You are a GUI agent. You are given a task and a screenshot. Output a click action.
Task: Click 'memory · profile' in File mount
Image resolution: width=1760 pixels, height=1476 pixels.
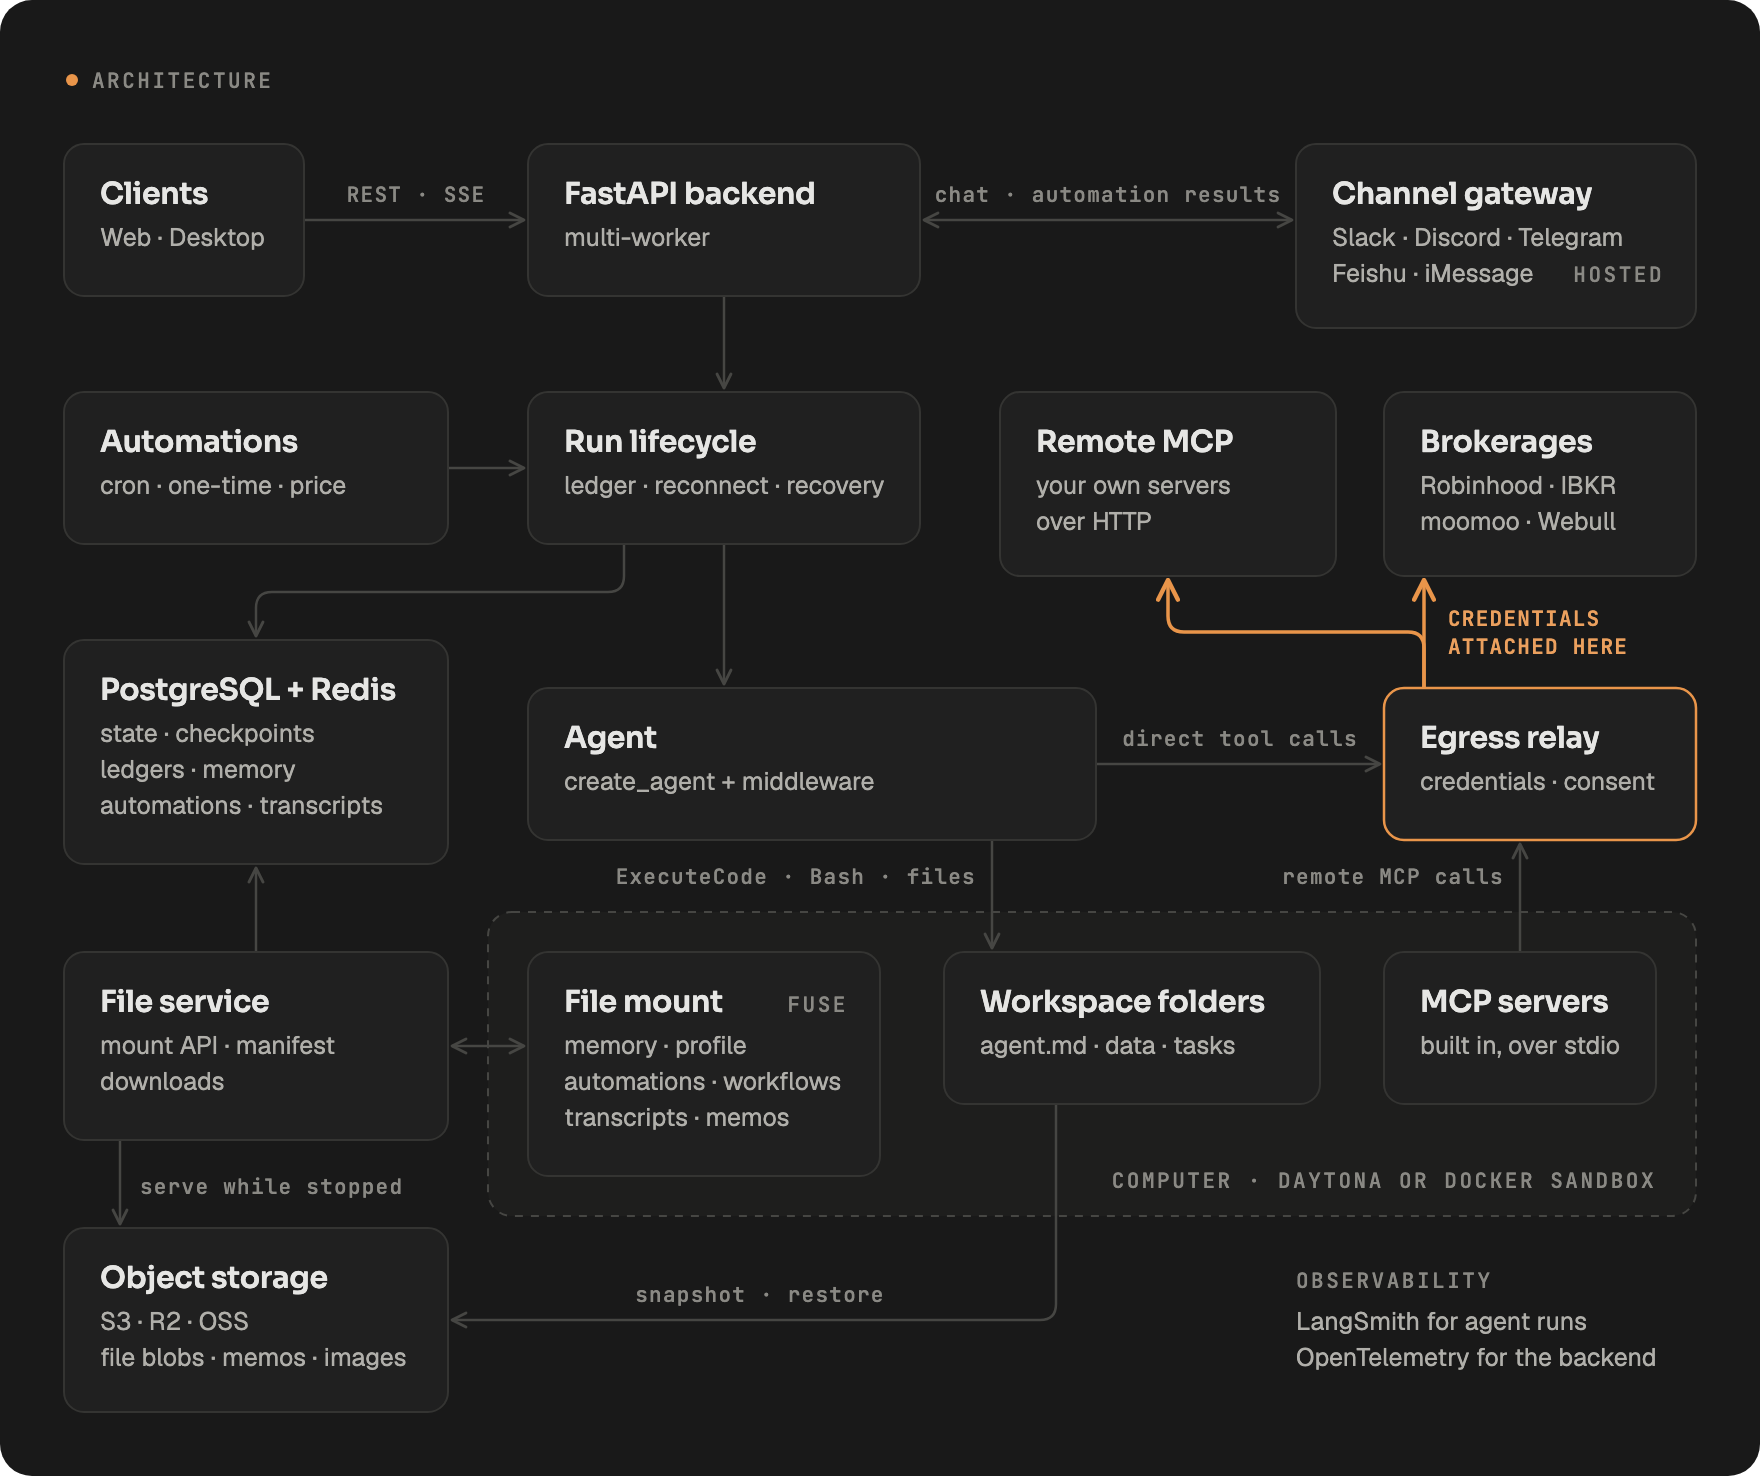click(655, 1046)
